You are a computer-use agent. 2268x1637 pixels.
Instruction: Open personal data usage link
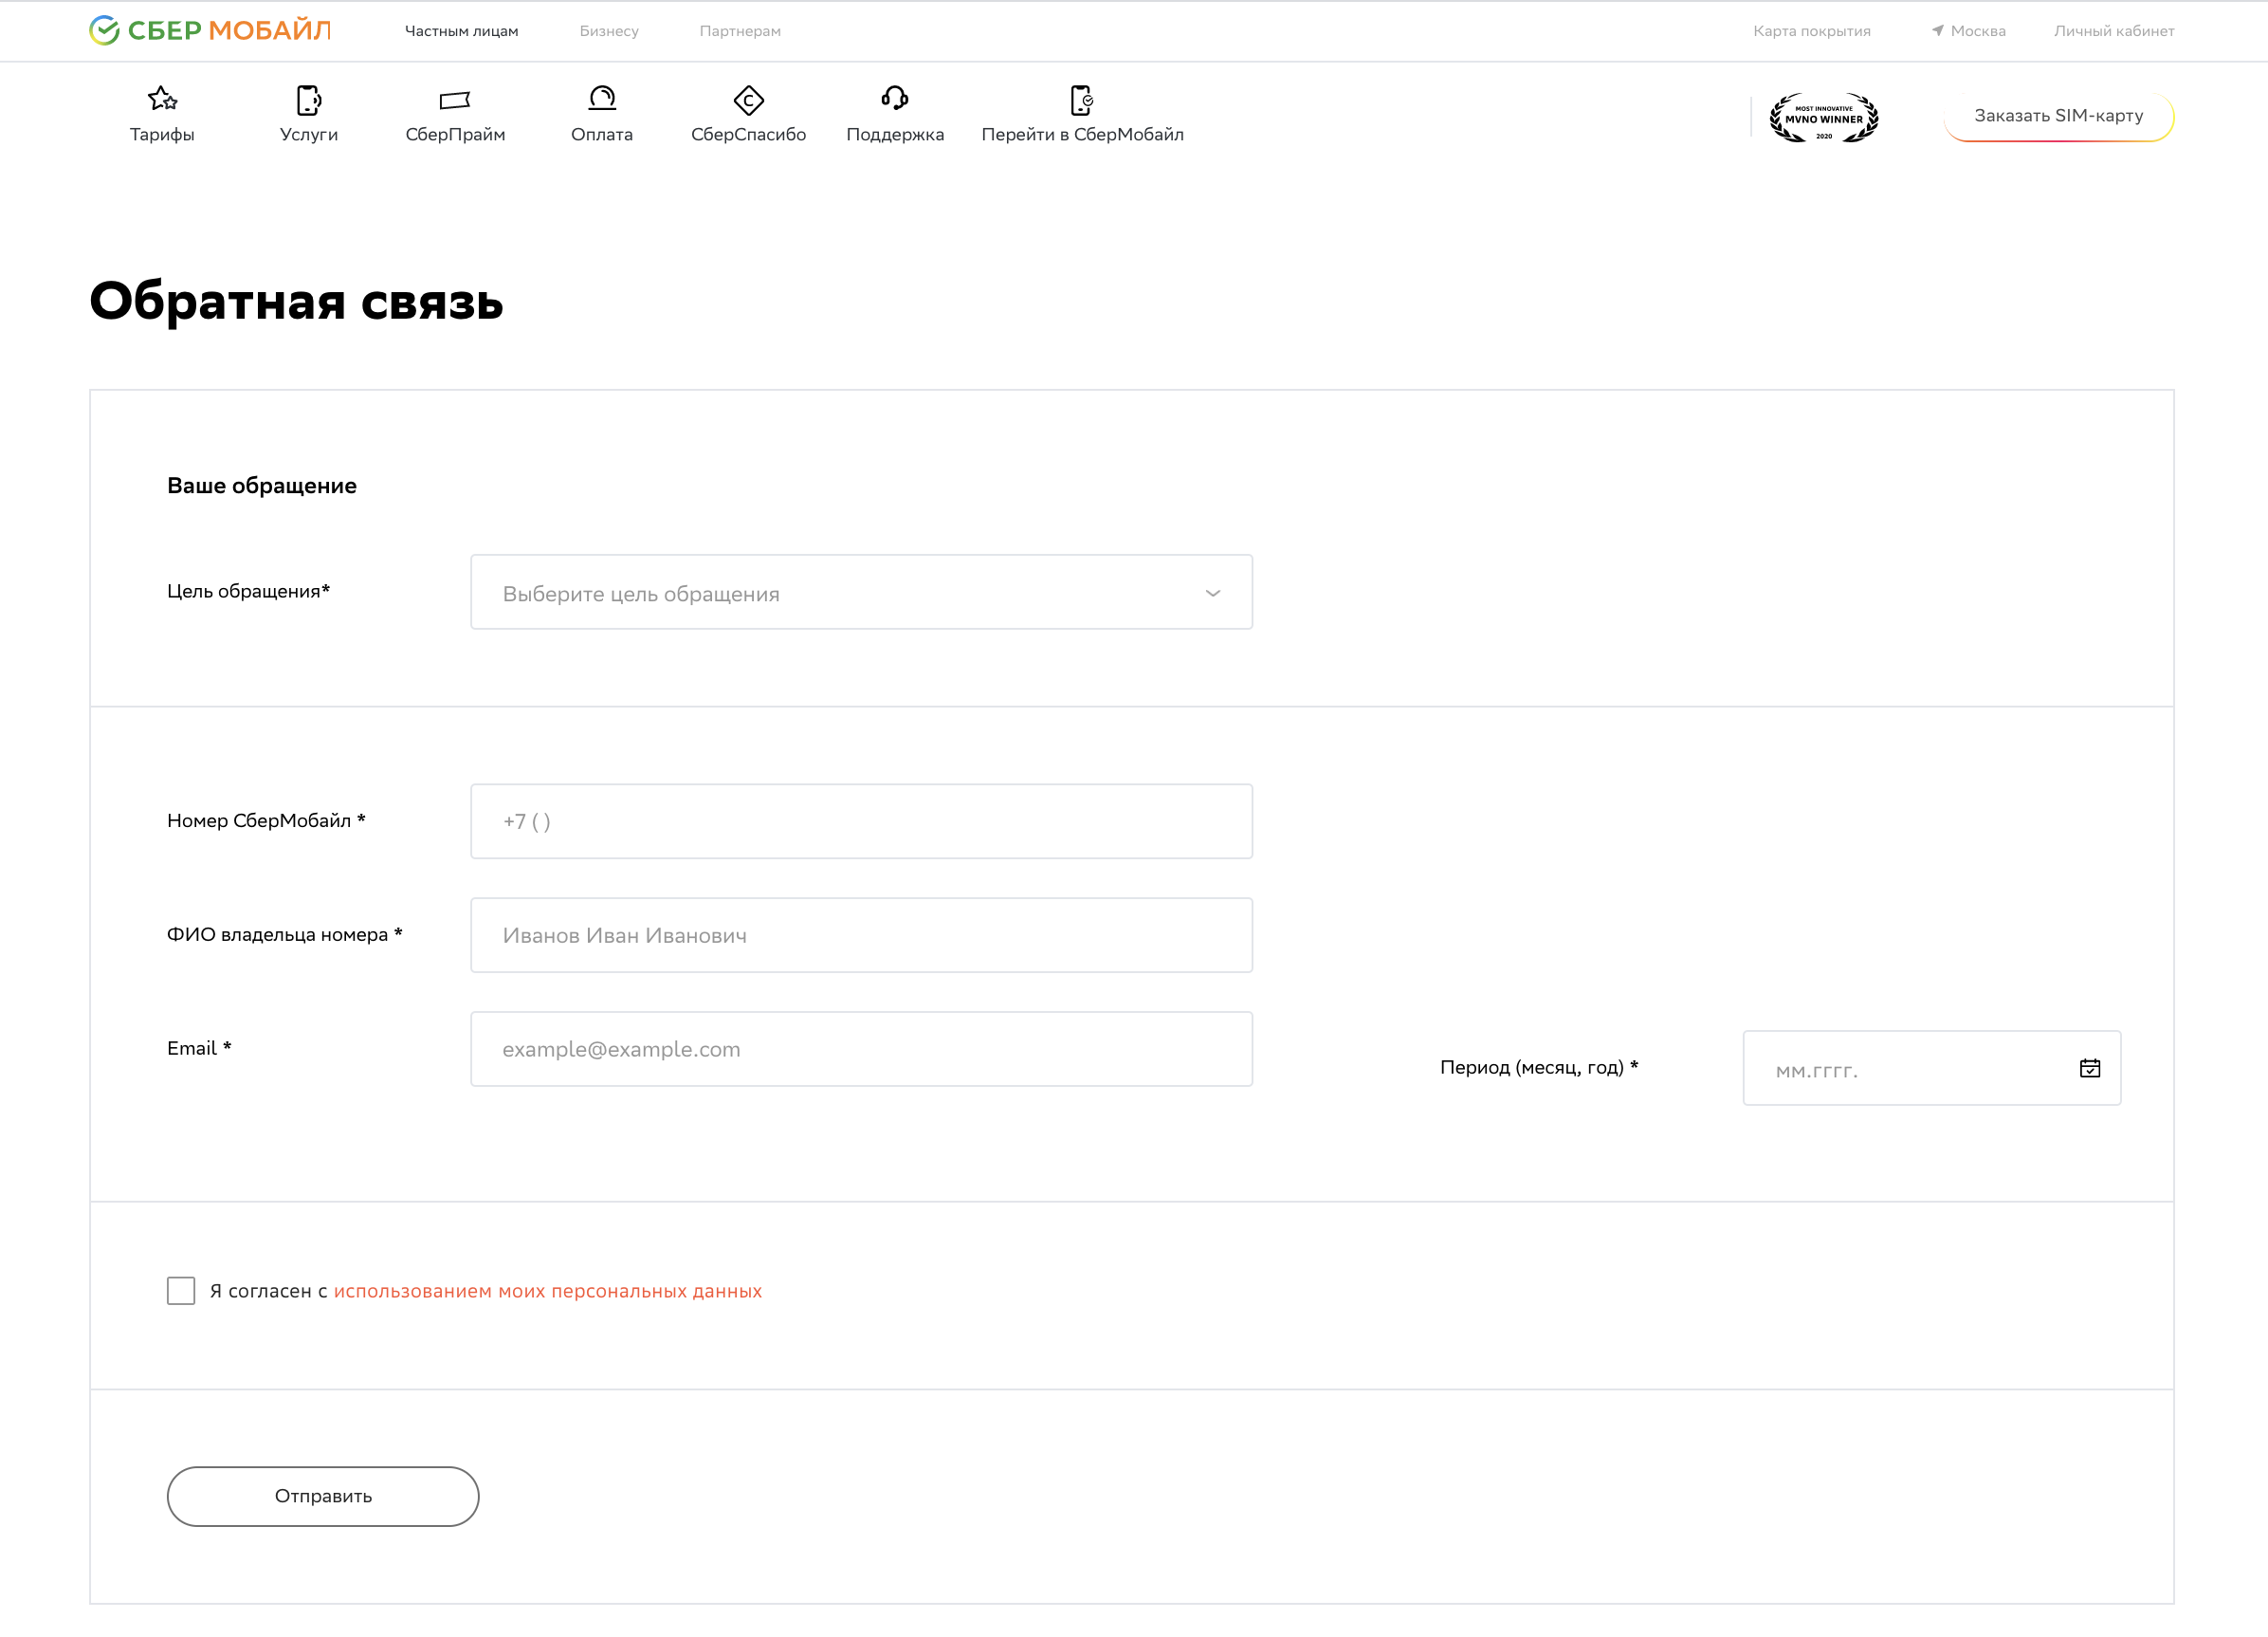tap(547, 1291)
